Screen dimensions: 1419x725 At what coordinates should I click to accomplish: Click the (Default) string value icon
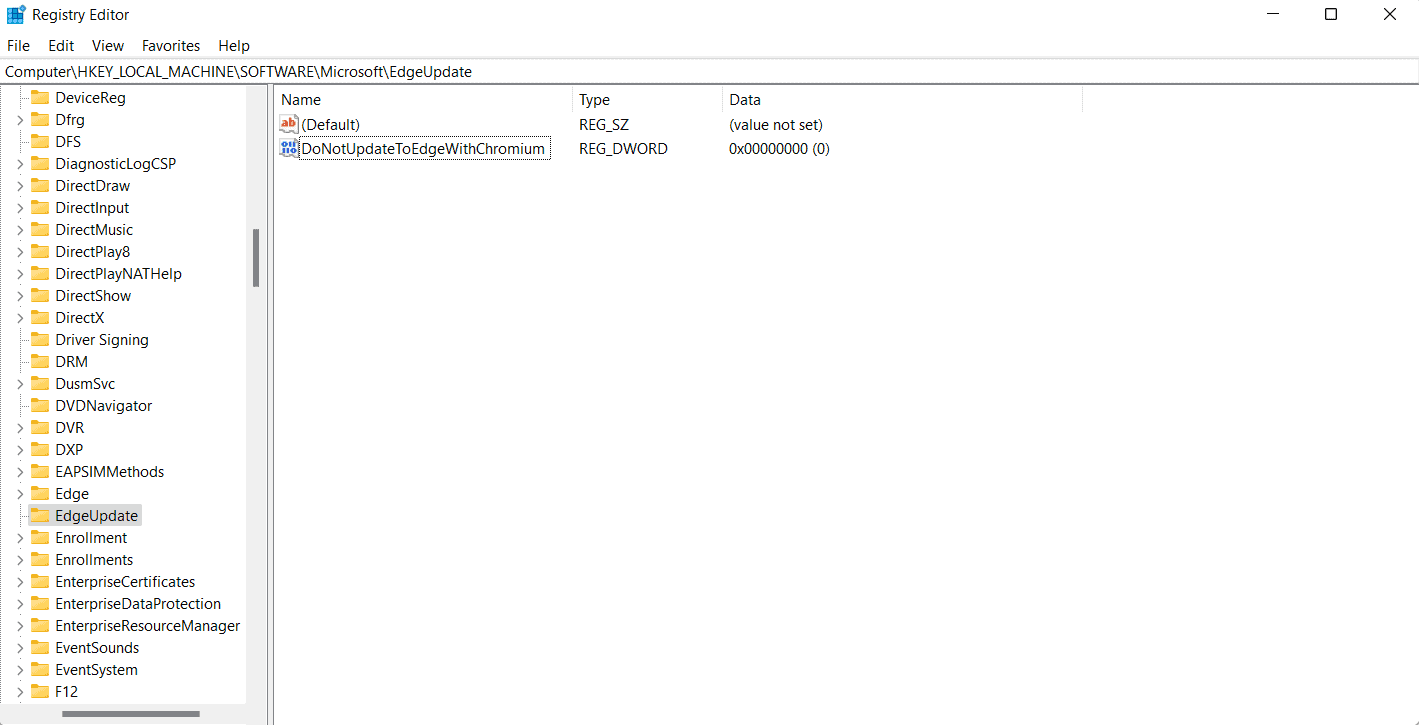pos(289,124)
